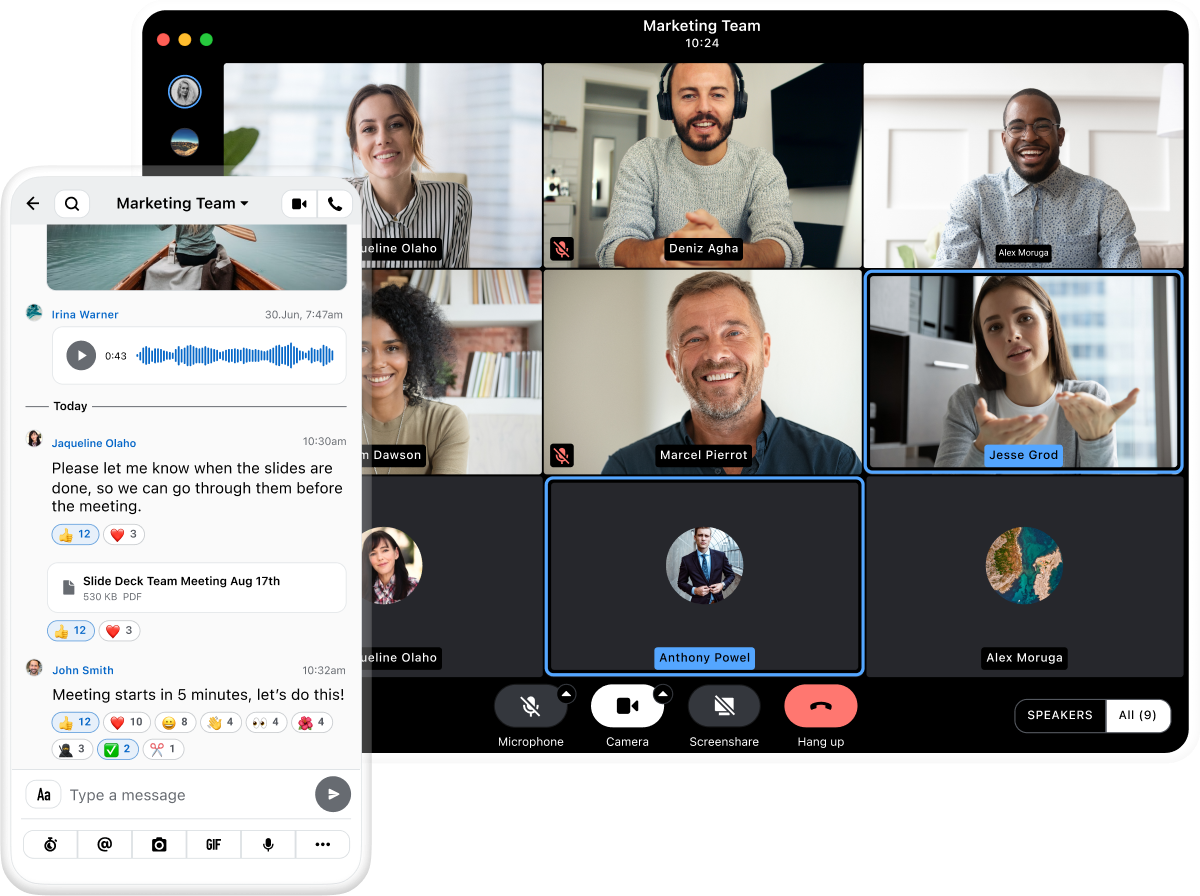Screen dimensions: 1200x896
Task: Switch to the SPEAKERS view tab
Action: (1060, 716)
